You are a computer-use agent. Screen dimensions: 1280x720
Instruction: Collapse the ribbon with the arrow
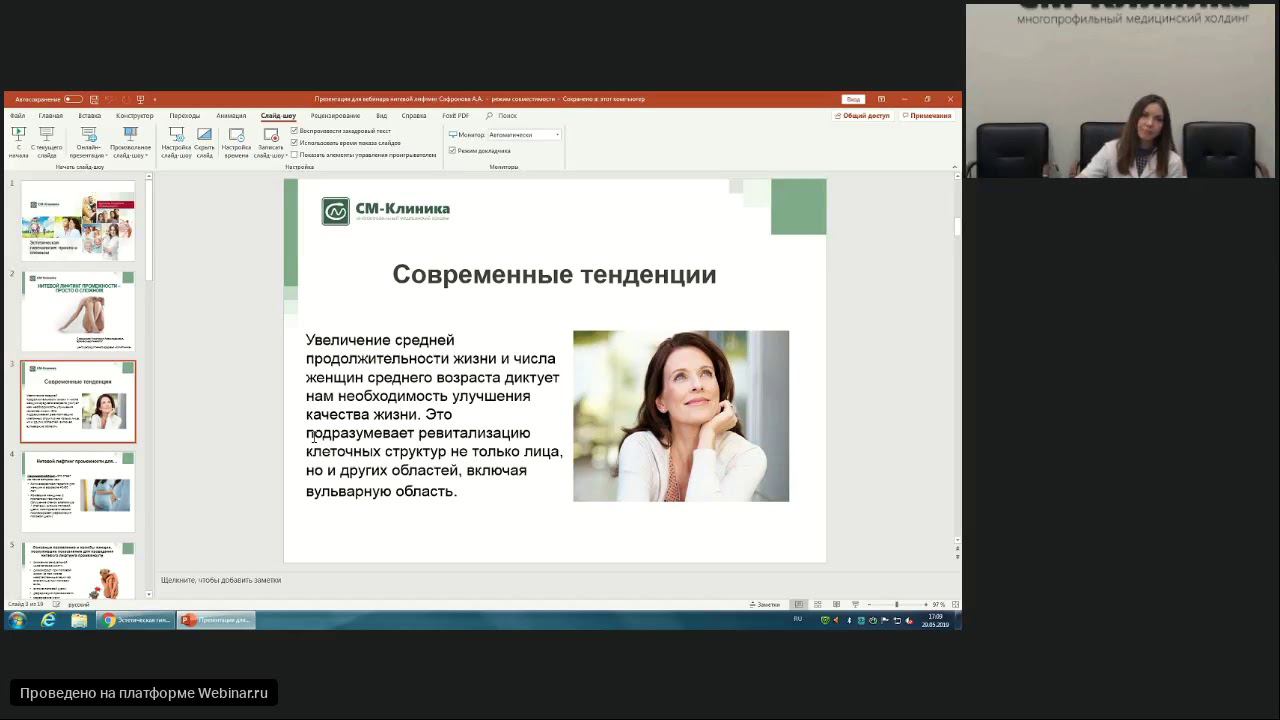954,167
